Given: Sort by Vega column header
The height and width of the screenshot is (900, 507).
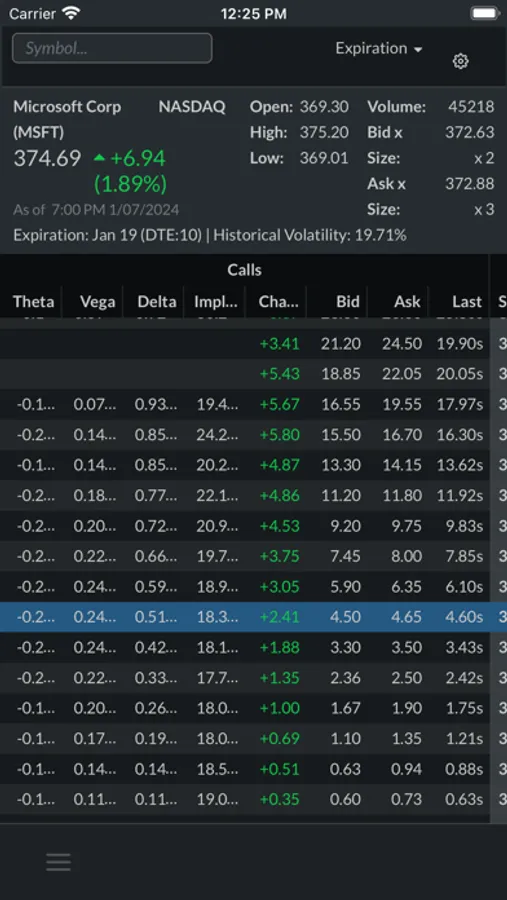Looking at the screenshot, I should click(x=98, y=301).
